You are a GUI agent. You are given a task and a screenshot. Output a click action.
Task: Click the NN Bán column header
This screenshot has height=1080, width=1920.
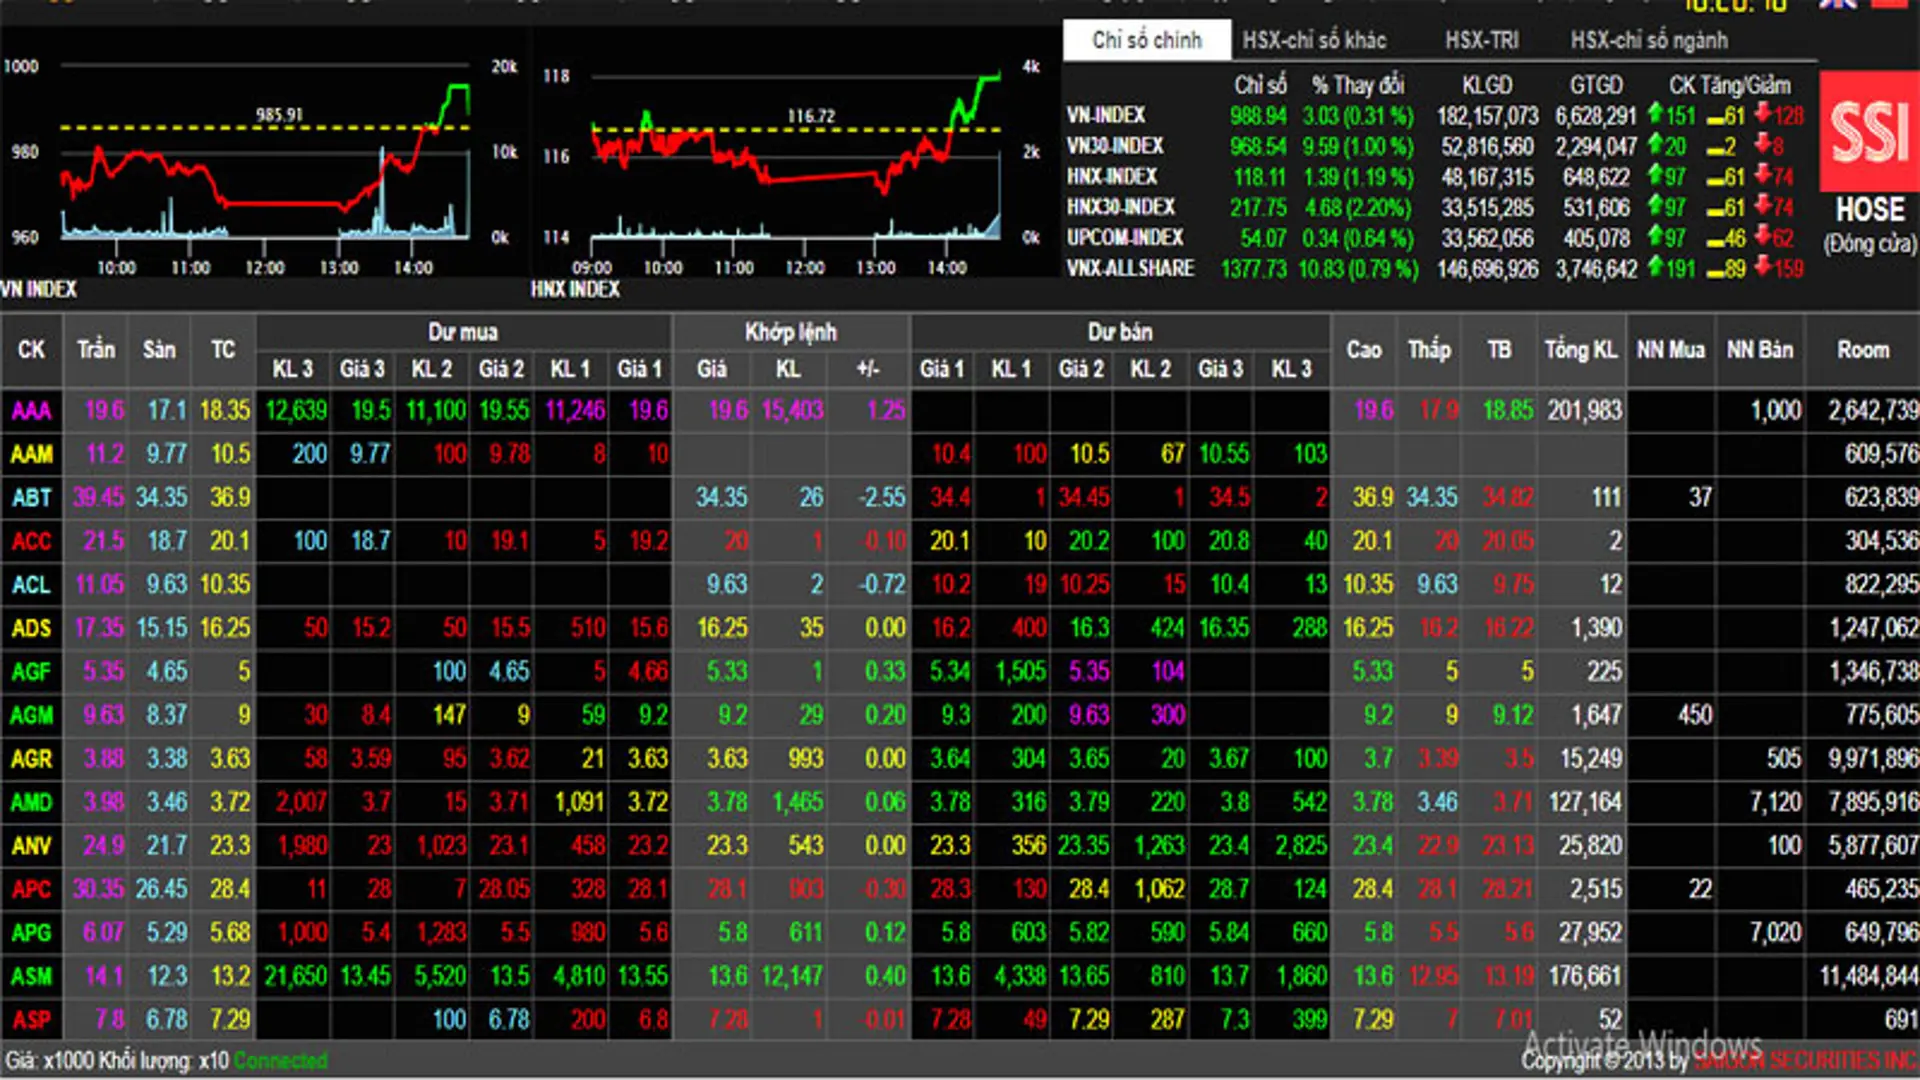pyautogui.click(x=1760, y=350)
